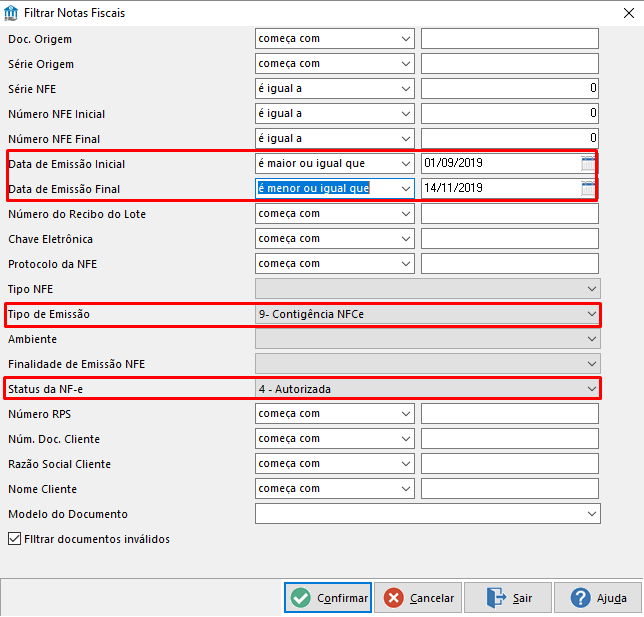Focus Protocolo da NFE value field
Screen dimensions: 644x617
click(x=510, y=264)
